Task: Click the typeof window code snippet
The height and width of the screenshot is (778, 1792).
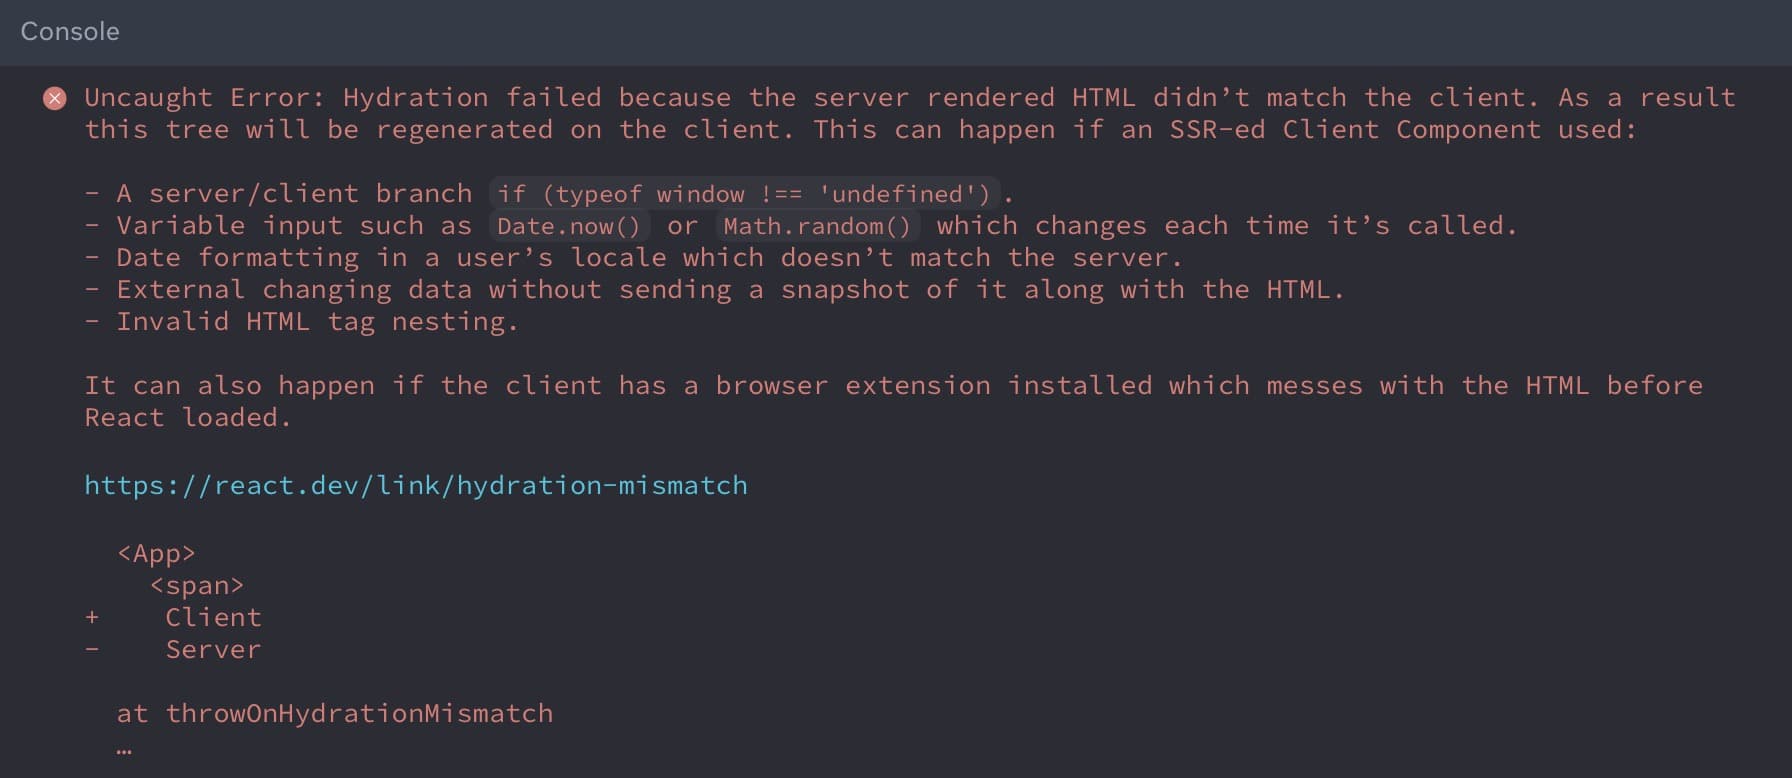Action: click(x=745, y=194)
